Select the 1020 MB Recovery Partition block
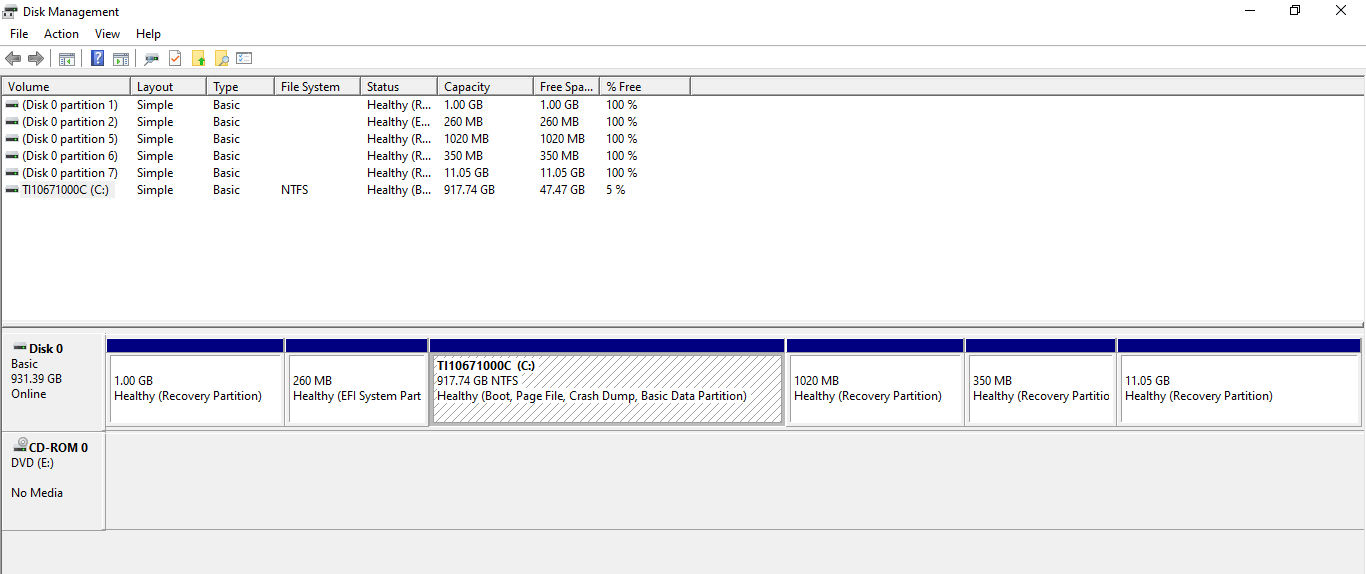Image resolution: width=1366 pixels, height=574 pixels. 875,382
